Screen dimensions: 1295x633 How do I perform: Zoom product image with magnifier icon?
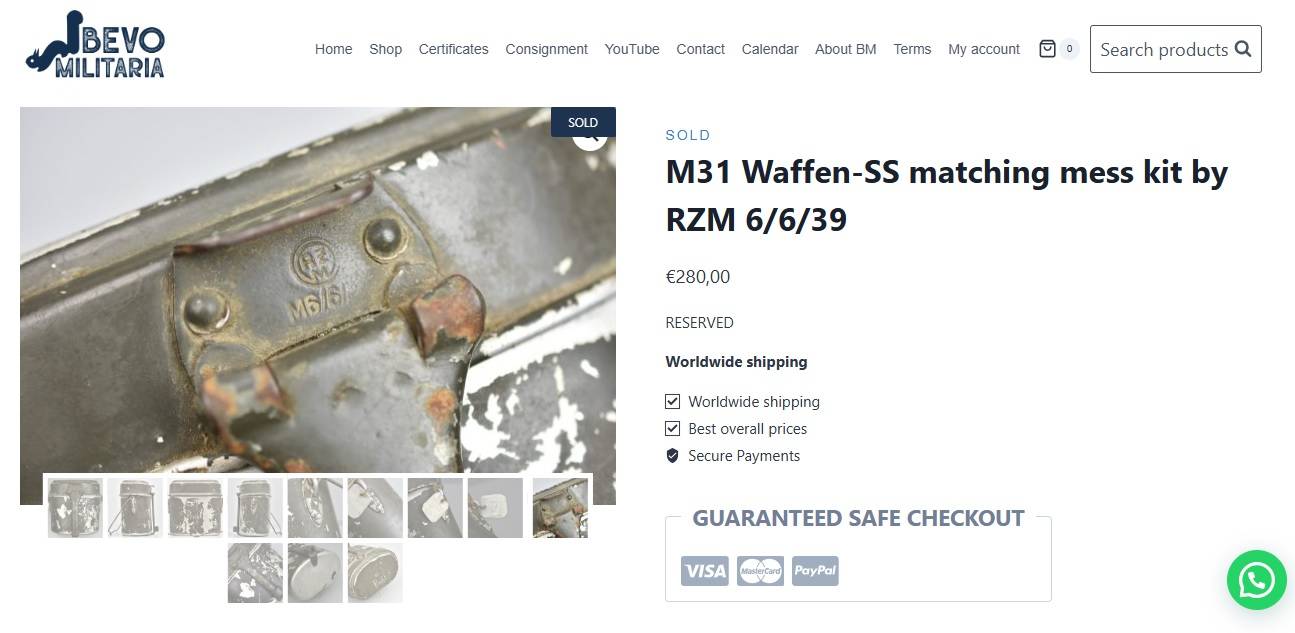point(589,135)
